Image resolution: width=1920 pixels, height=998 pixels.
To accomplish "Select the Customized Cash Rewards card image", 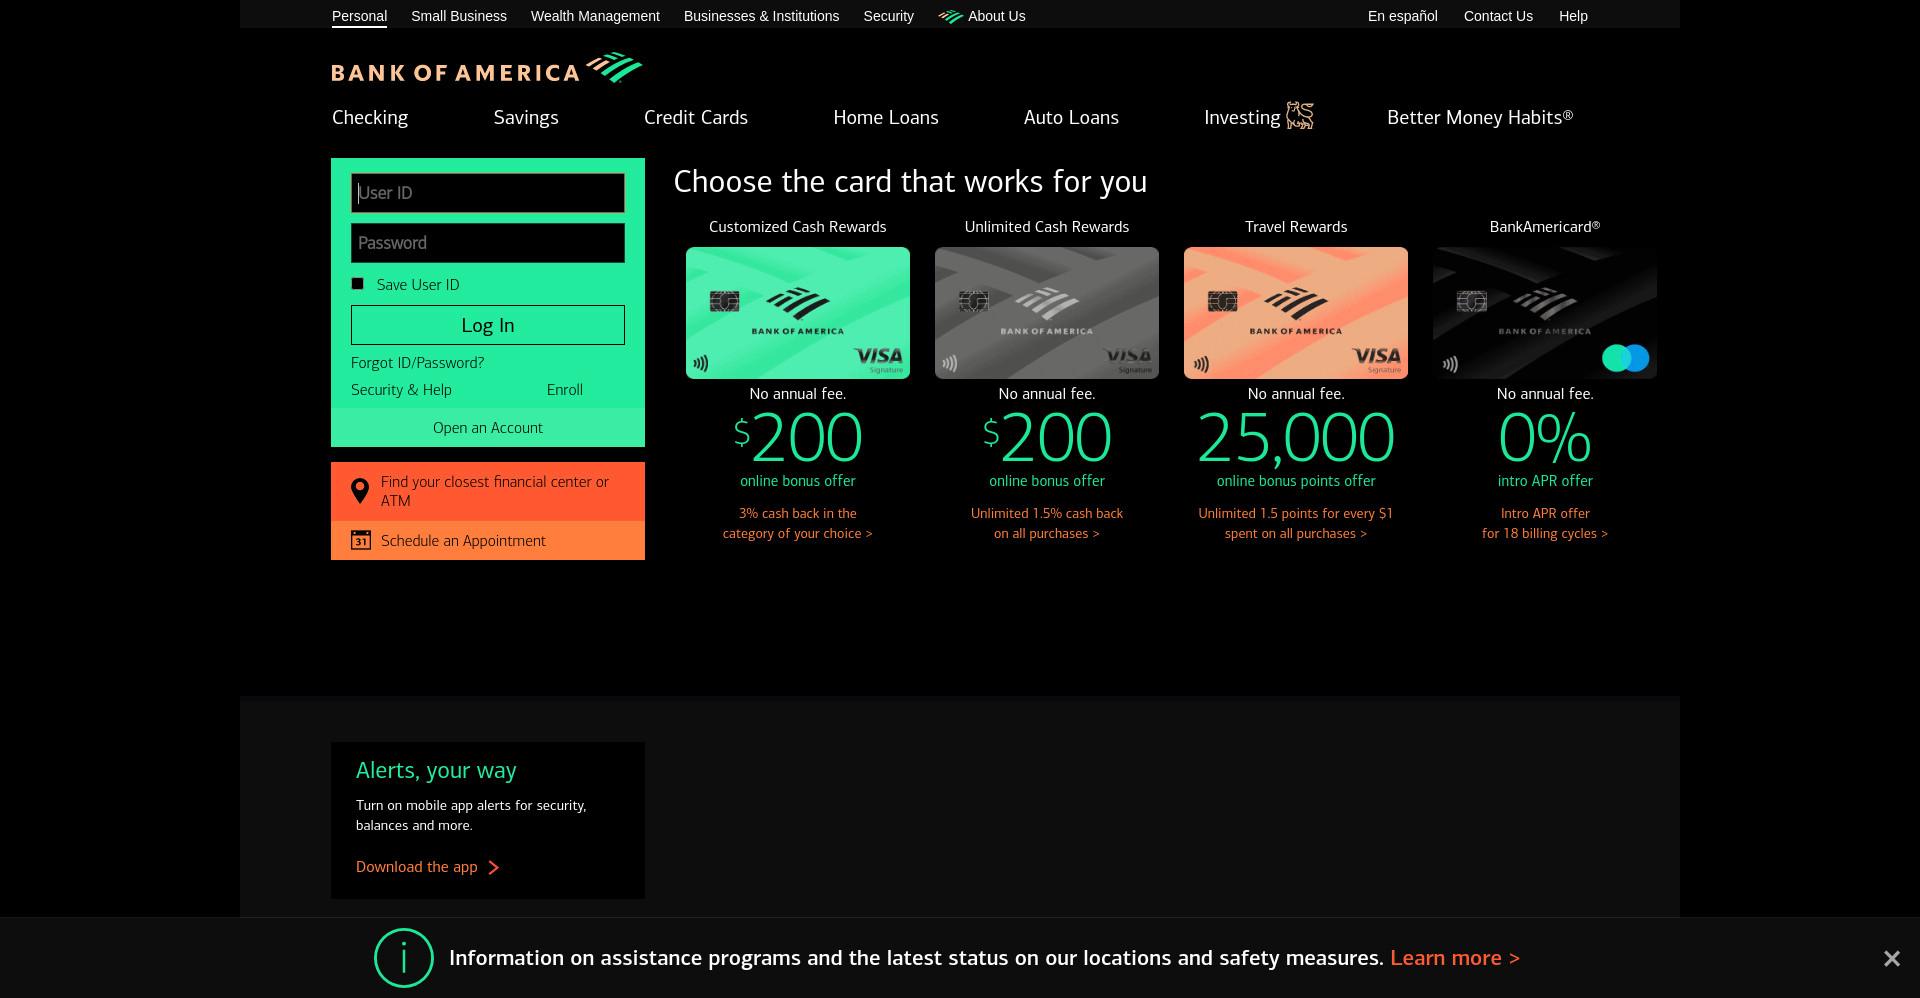I will click(798, 313).
